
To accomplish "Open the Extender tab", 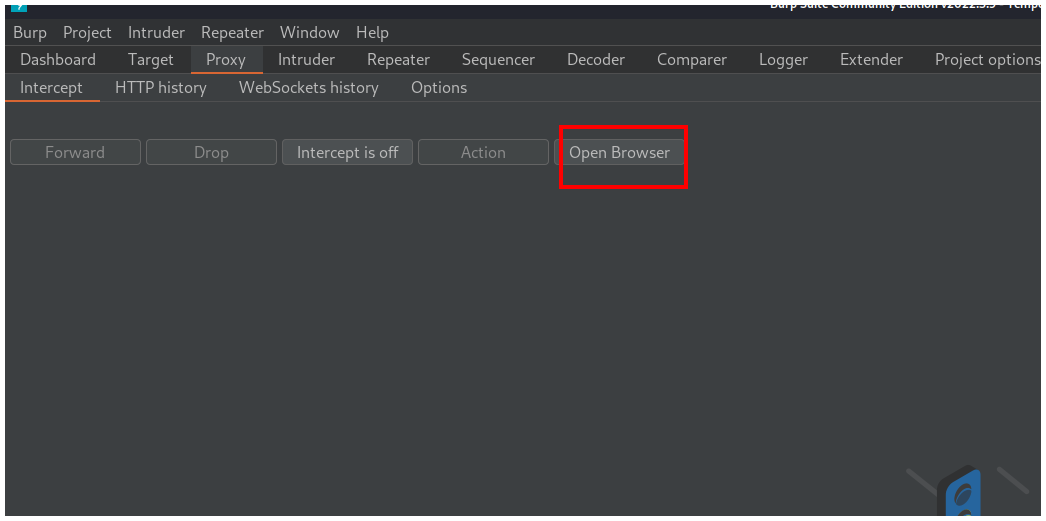I will click(x=871, y=60).
